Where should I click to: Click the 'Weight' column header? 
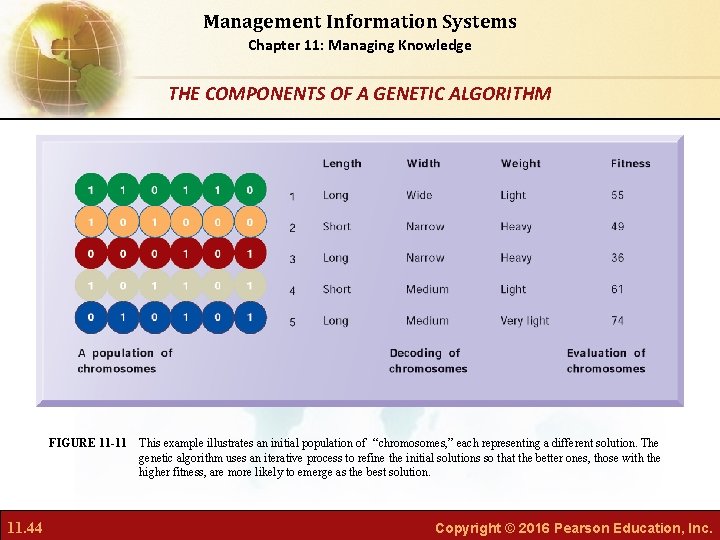click(521, 163)
